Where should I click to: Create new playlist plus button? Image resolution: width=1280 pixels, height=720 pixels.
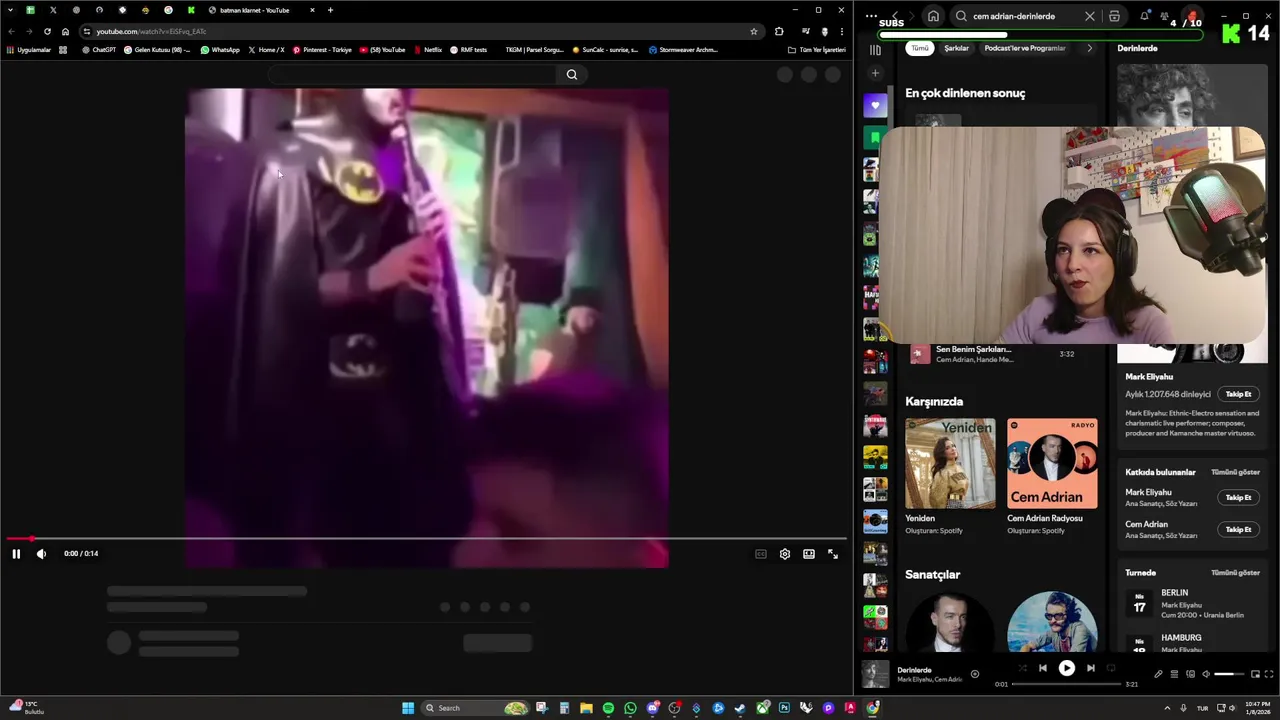(875, 73)
